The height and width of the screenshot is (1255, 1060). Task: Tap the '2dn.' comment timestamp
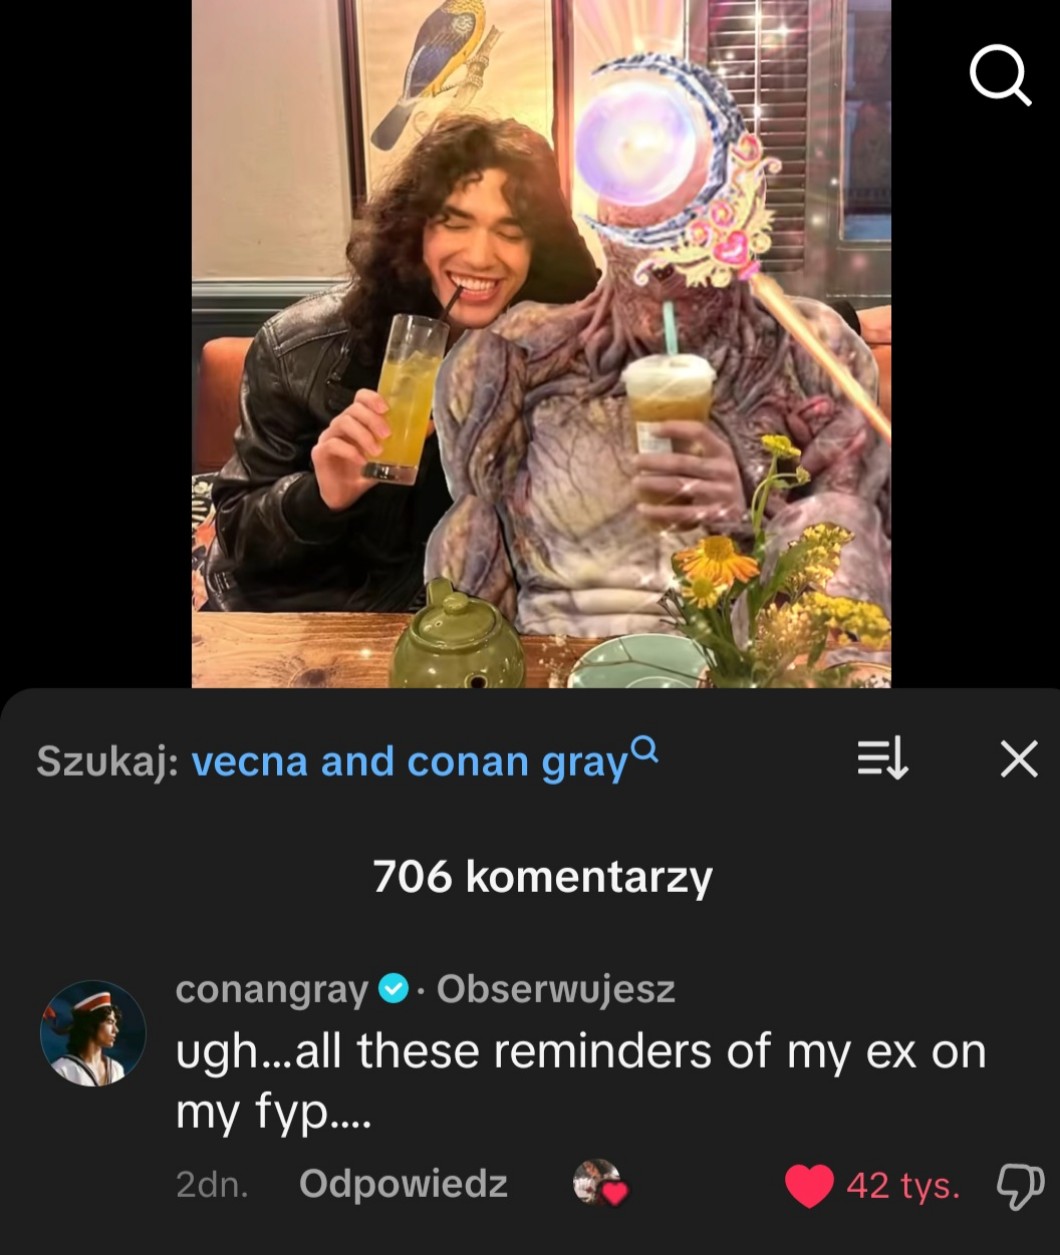pyautogui.click(x=212, y=1185)
